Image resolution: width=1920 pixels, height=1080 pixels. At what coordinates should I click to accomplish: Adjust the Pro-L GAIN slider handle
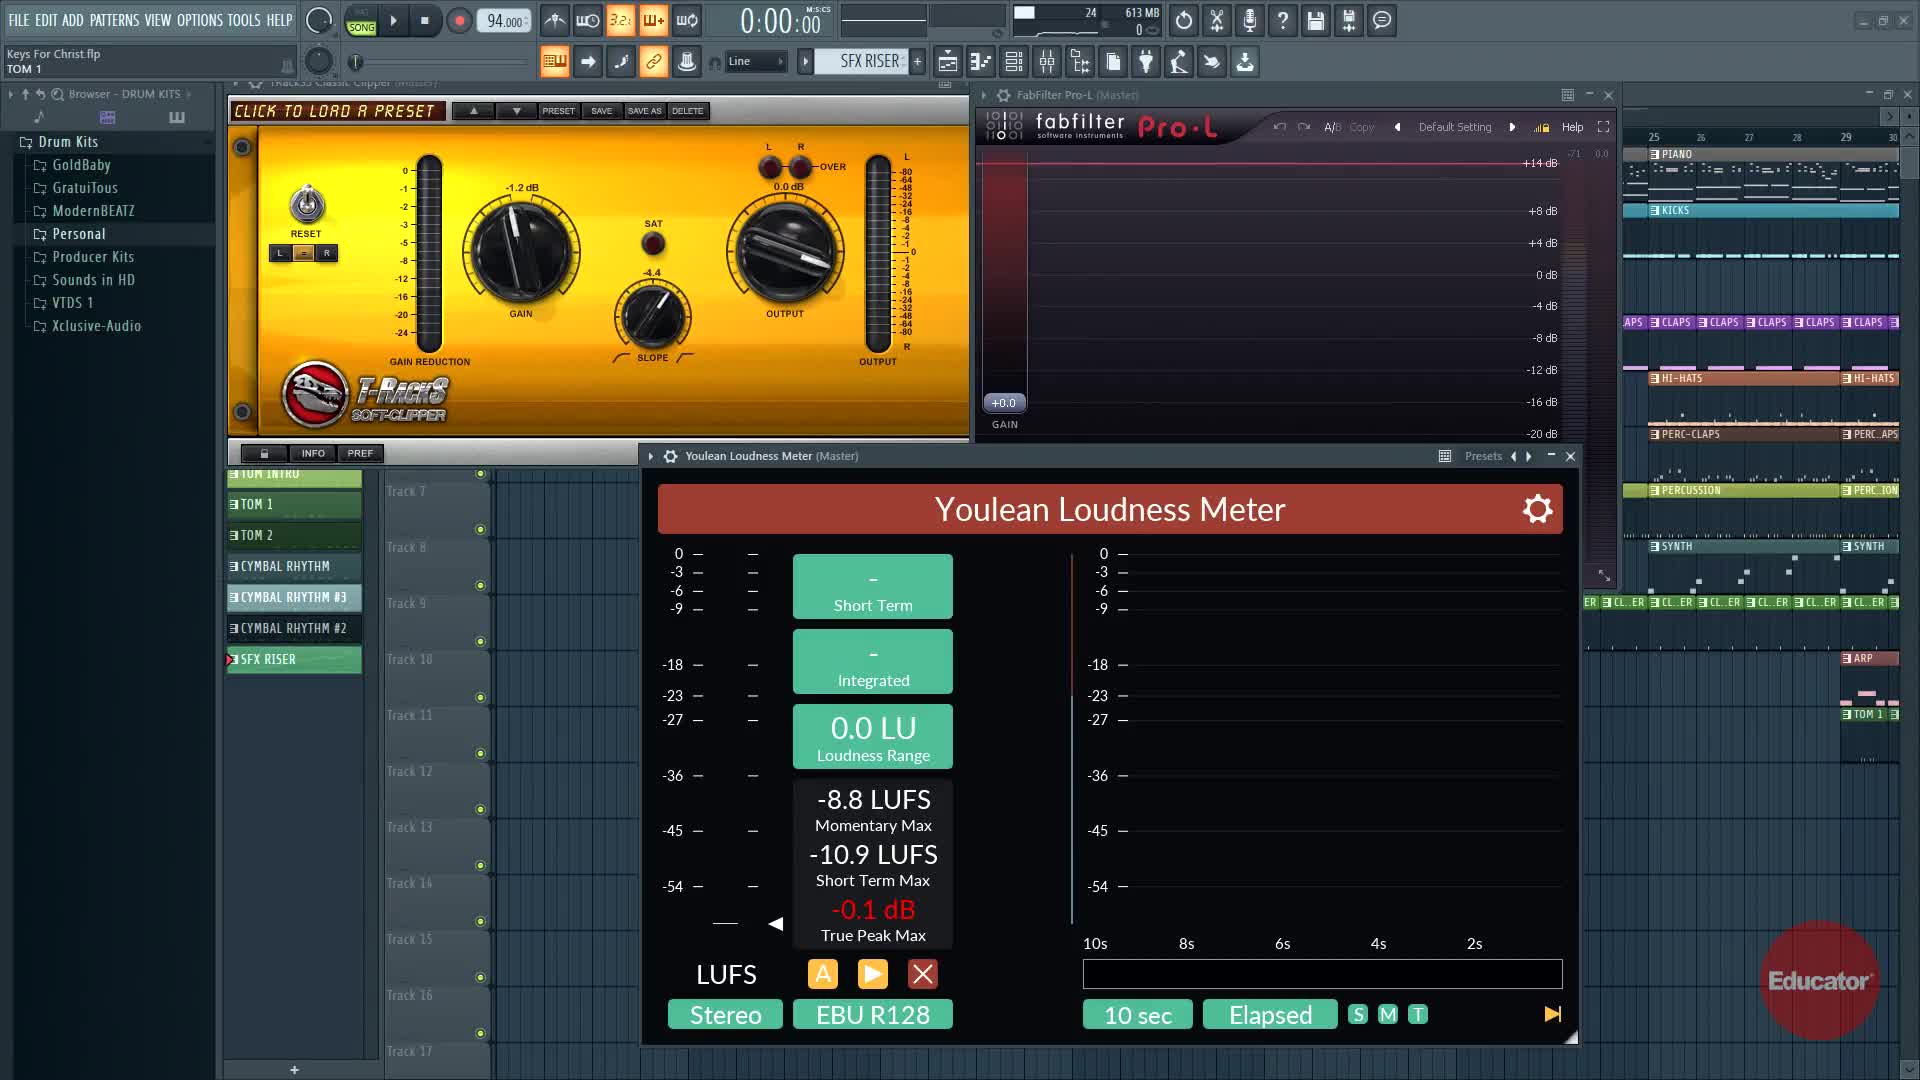1003,403
